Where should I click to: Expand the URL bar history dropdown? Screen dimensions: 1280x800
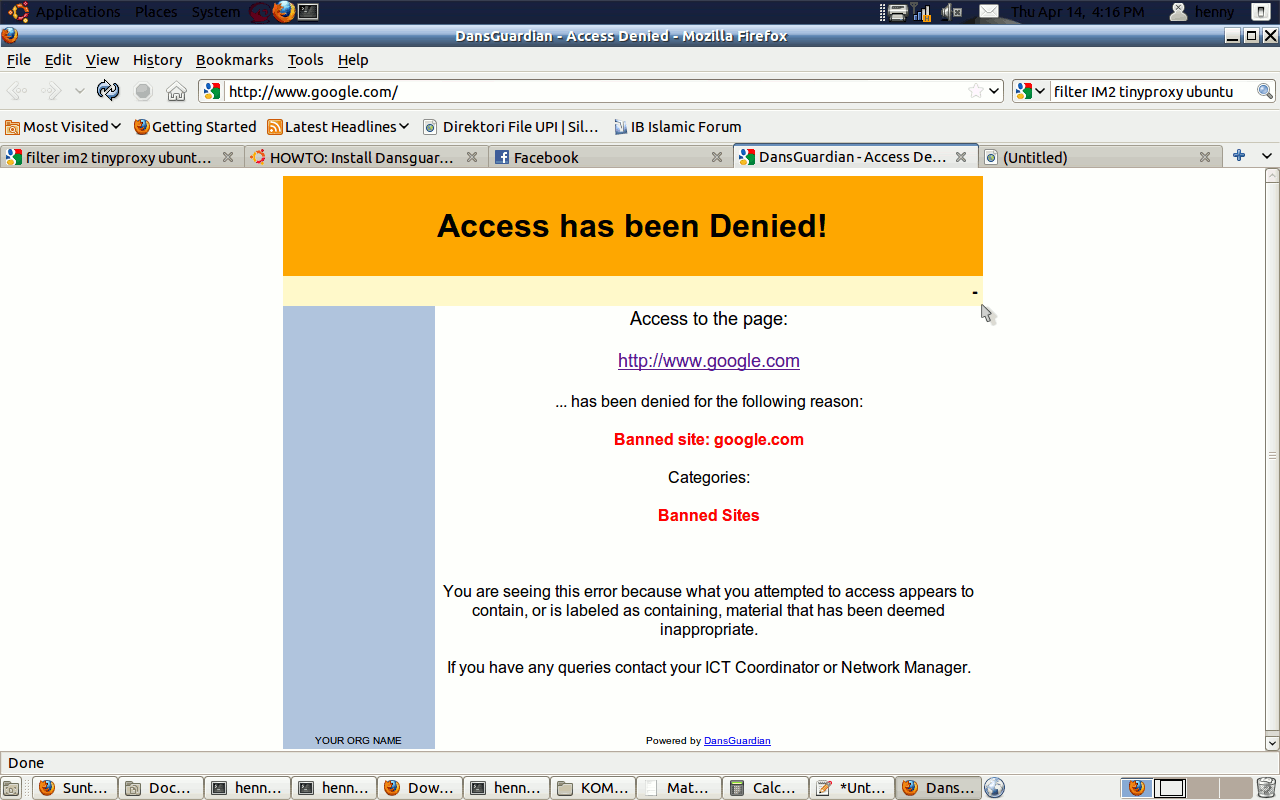(994, 91)
